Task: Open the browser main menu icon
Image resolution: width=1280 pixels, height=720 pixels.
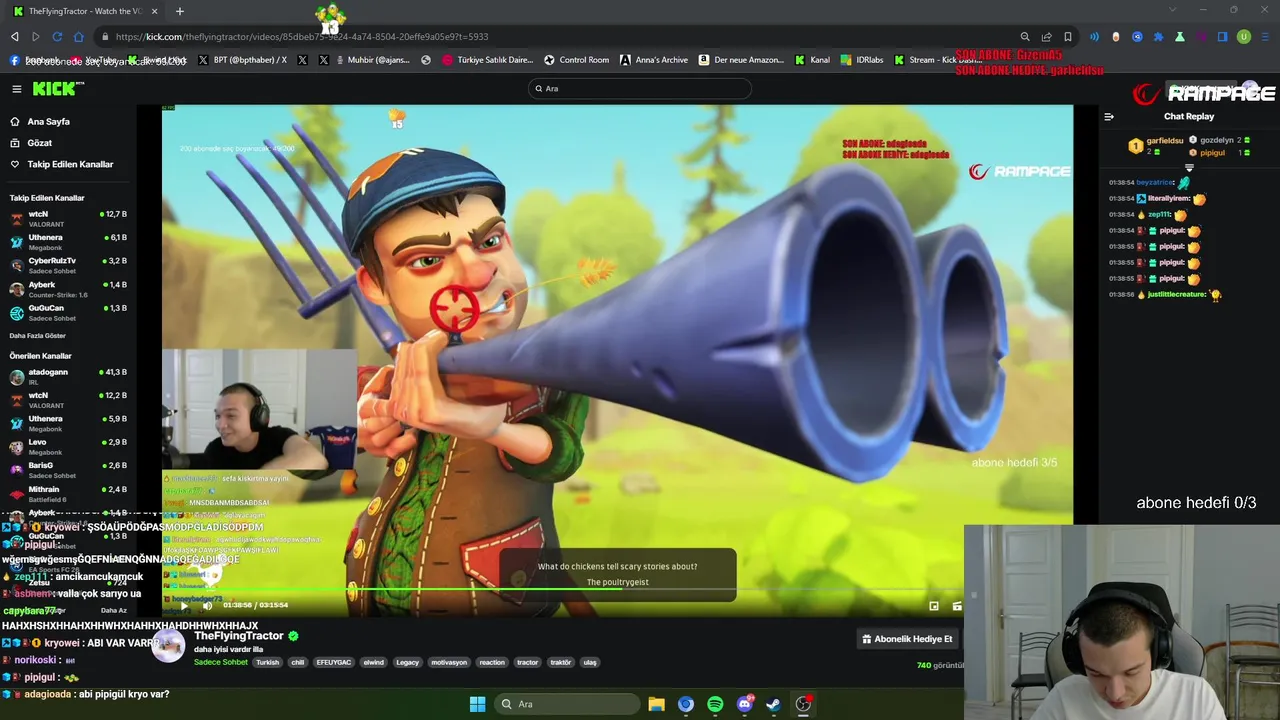Action: click(1266, 37)
